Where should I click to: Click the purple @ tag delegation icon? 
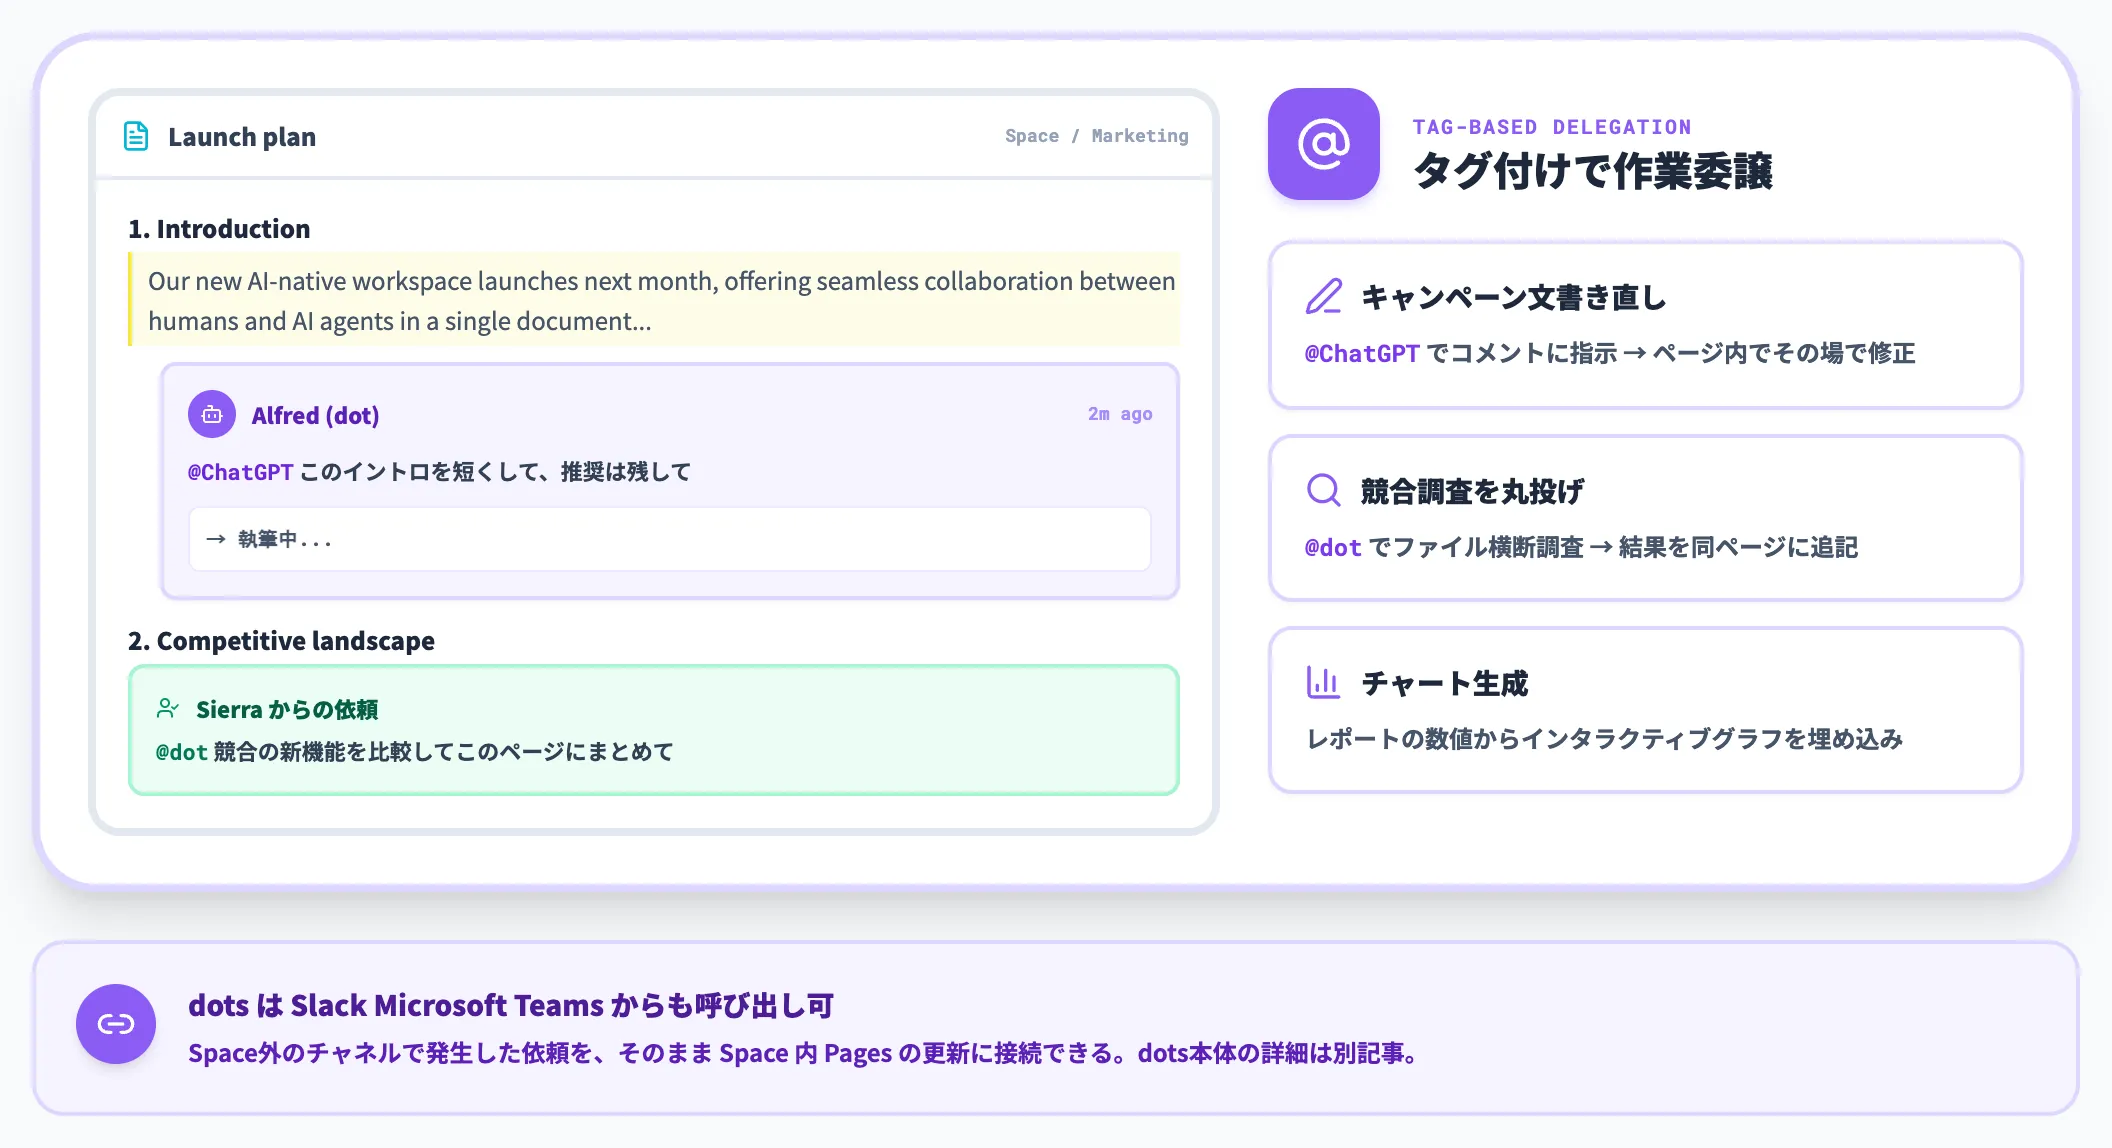(x=1324, y=144)
